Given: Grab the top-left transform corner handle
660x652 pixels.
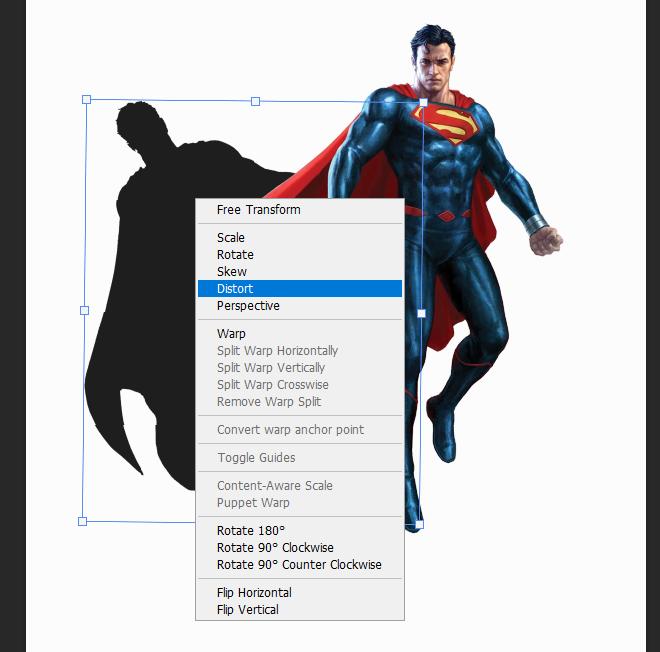Looking at the screenshot, I should (86, 99).
